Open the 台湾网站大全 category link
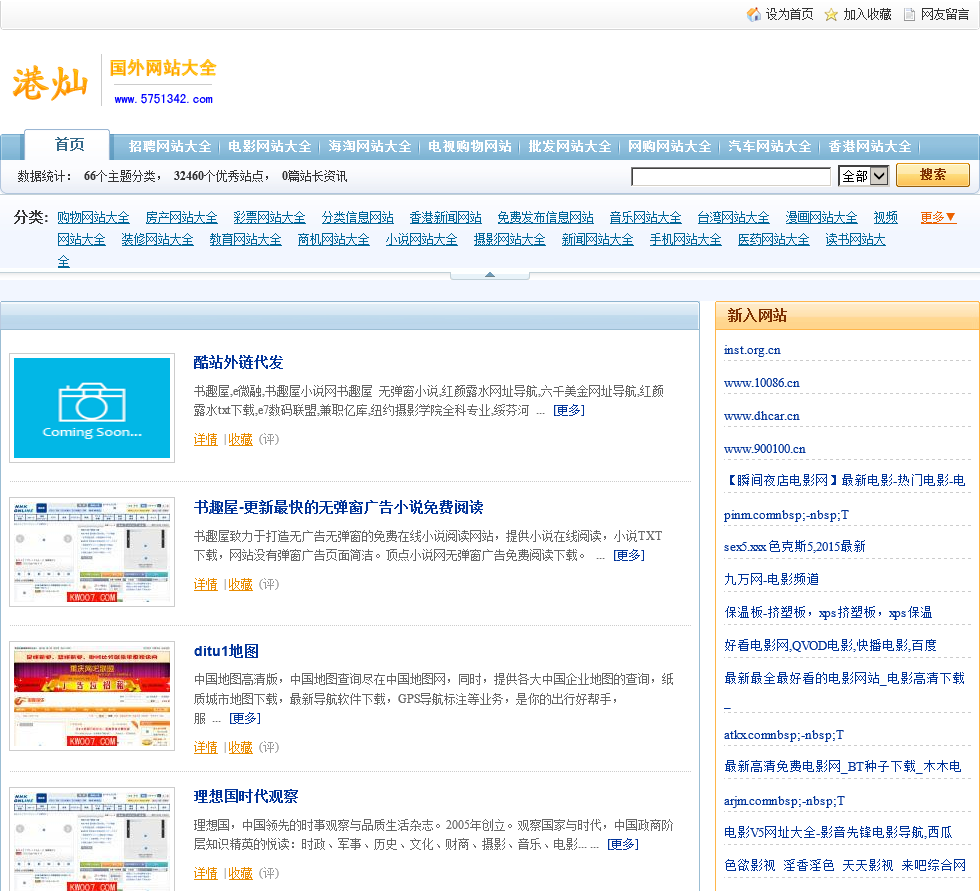 coord(734,217)
